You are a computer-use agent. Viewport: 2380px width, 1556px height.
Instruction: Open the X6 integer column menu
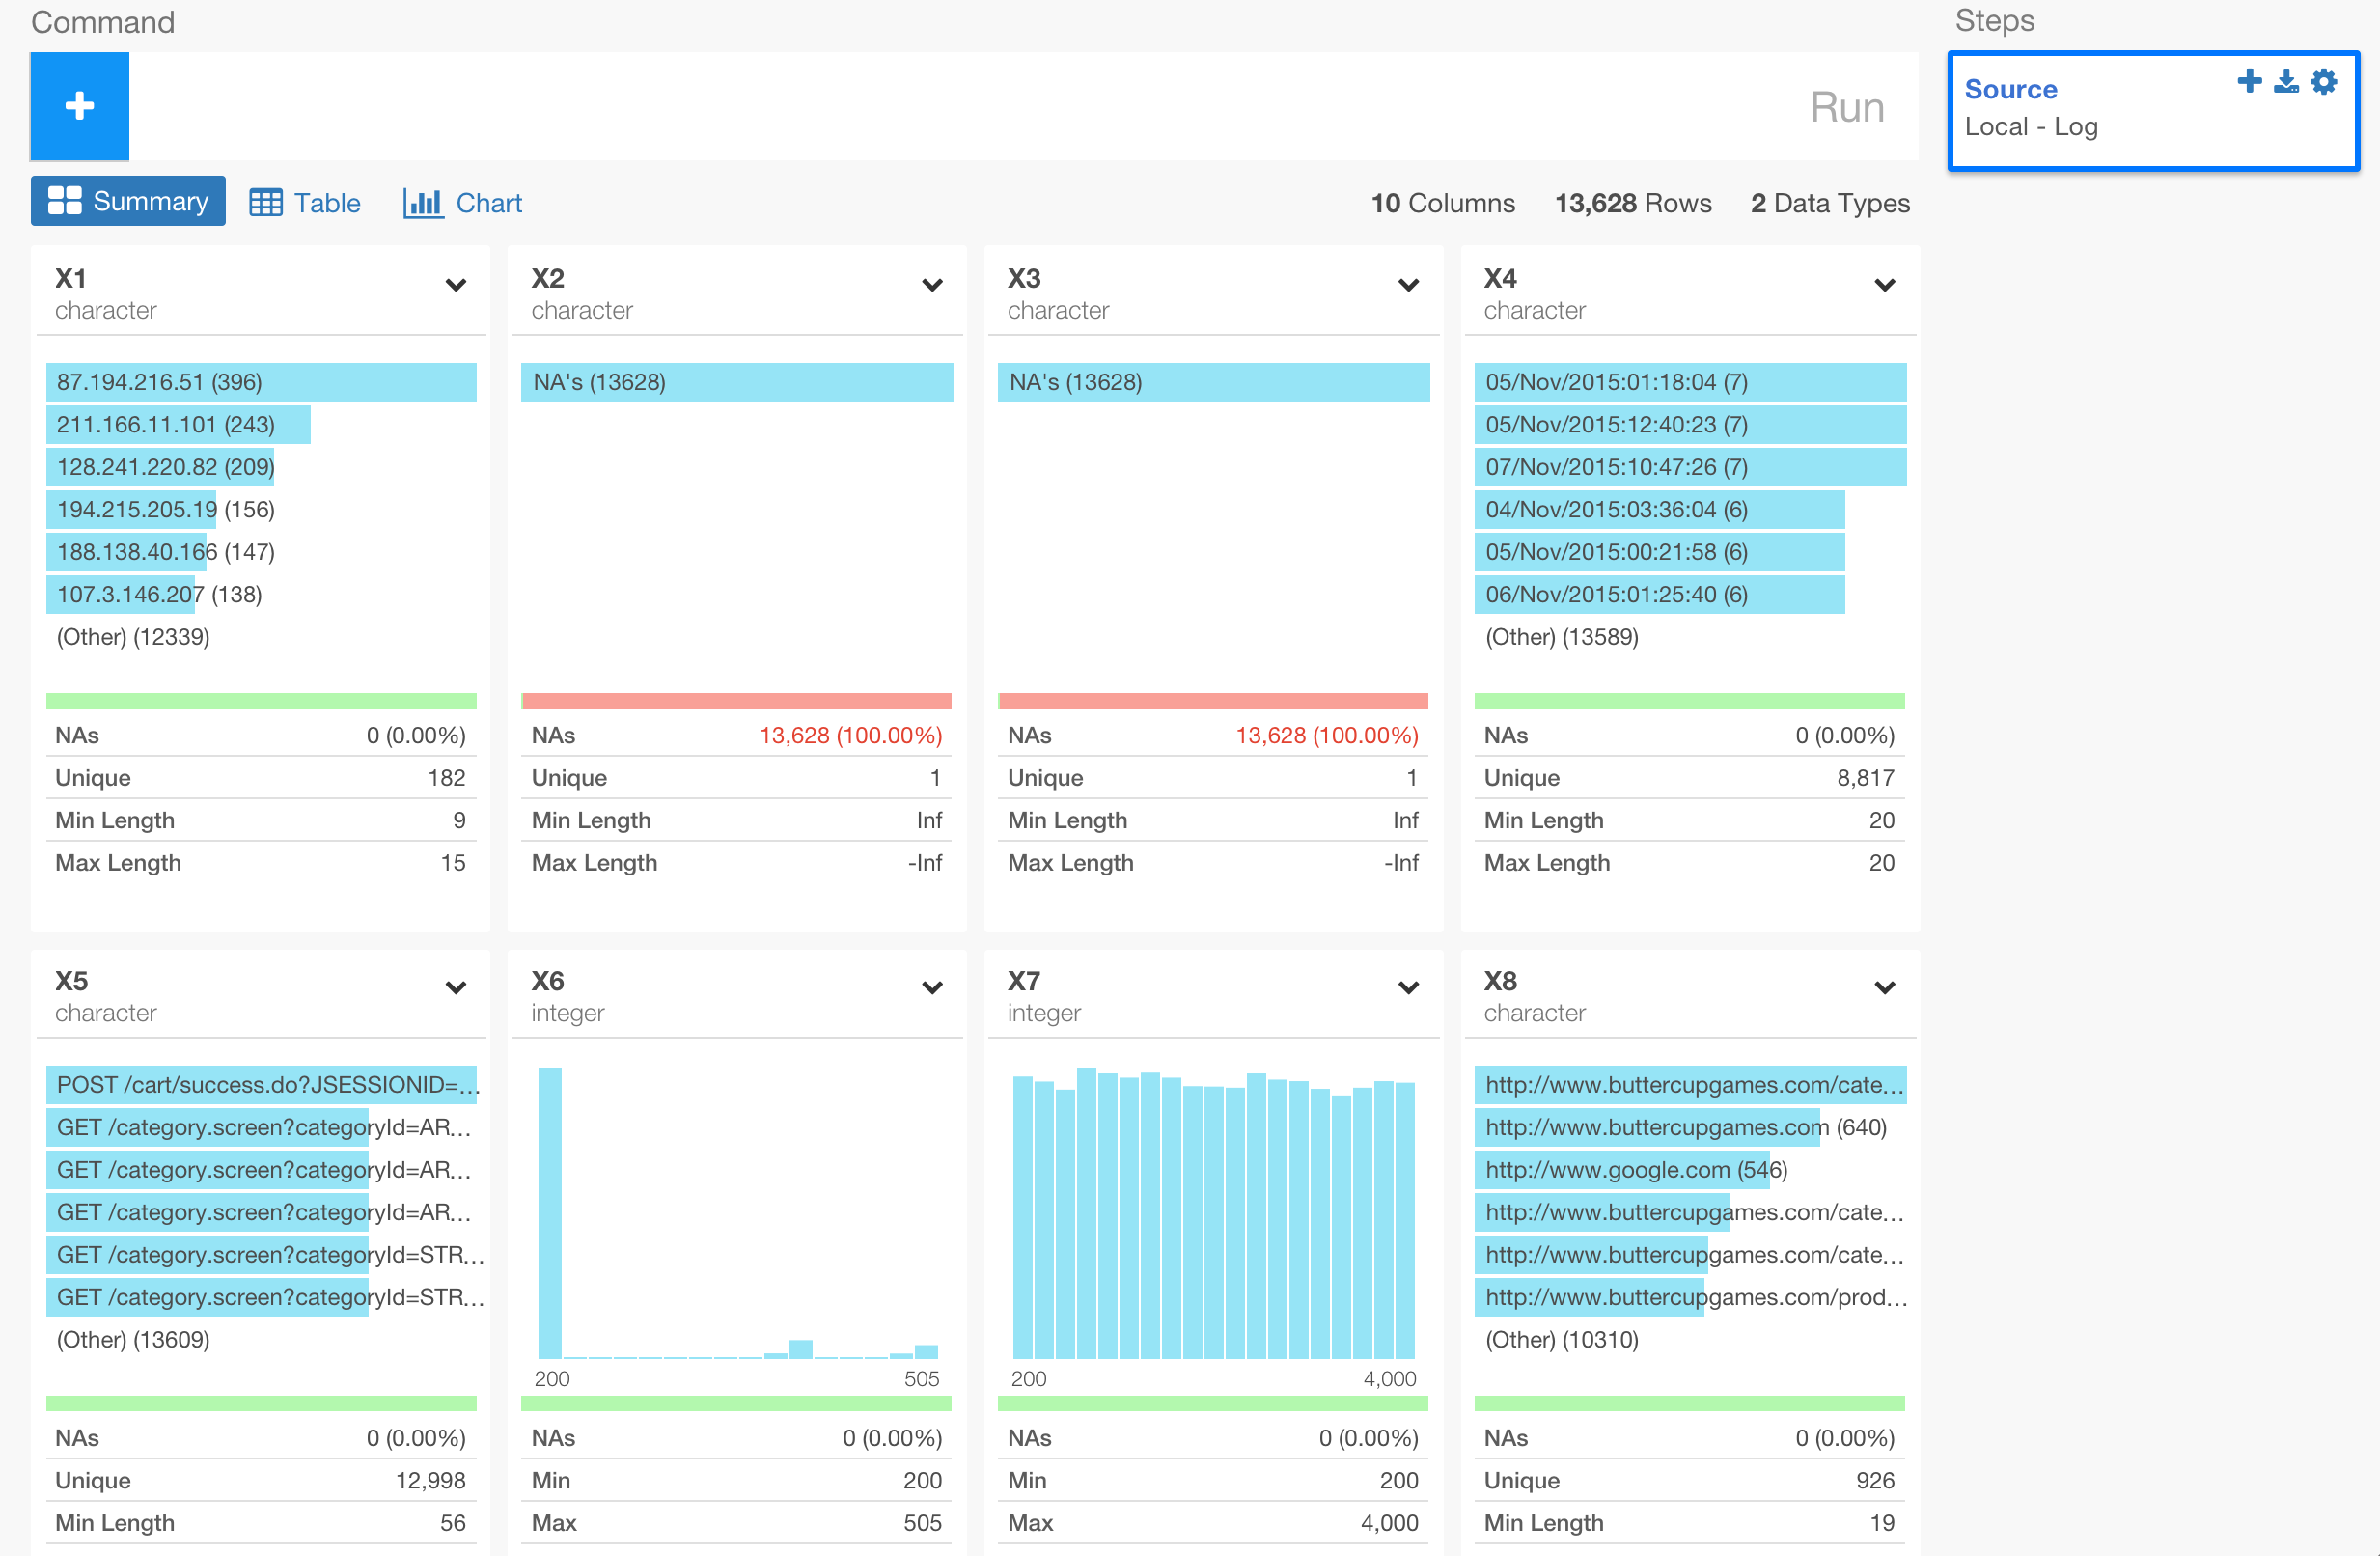point(931,988)
